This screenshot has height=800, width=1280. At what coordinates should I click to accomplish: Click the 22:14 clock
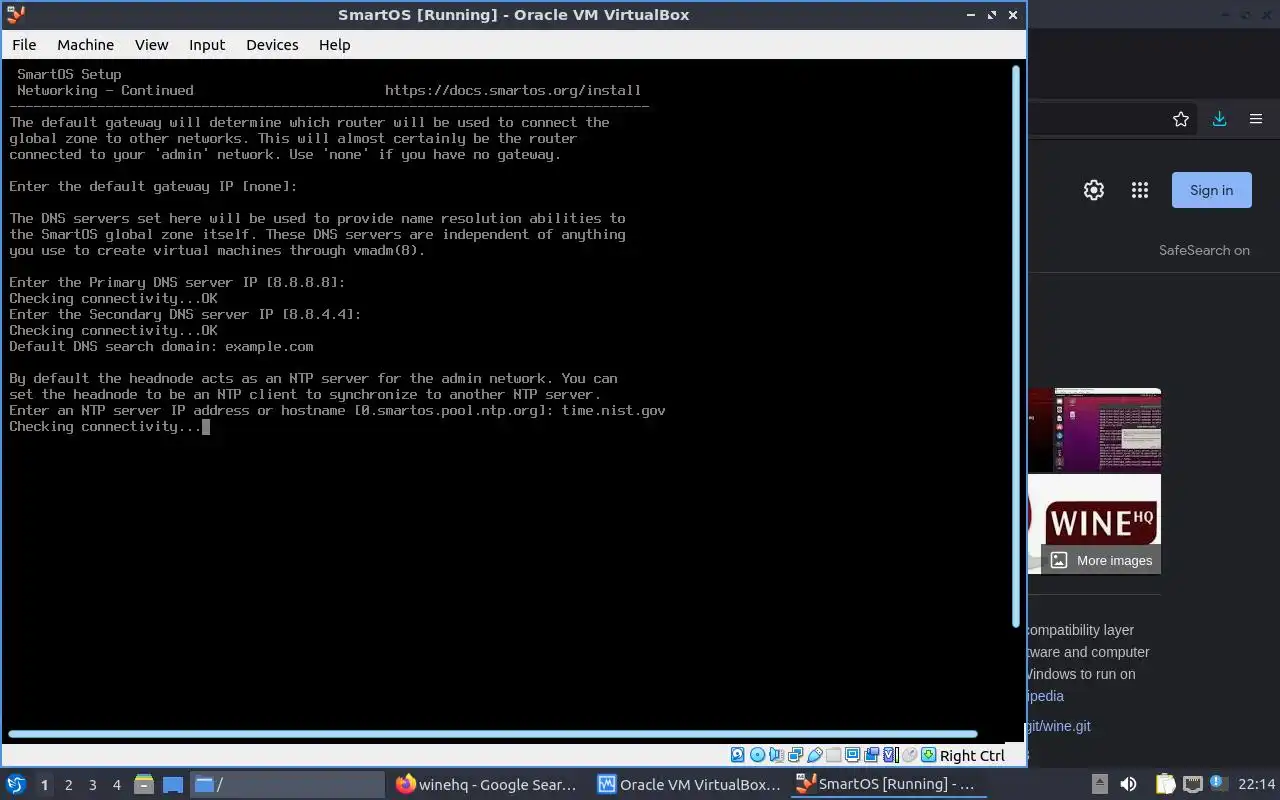point(1256,784)
